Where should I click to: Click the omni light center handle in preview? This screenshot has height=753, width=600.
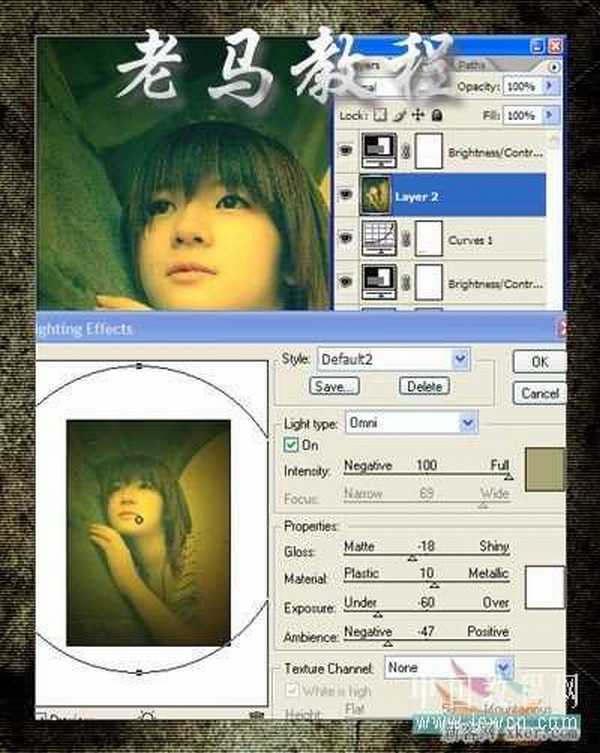point(138,519)
